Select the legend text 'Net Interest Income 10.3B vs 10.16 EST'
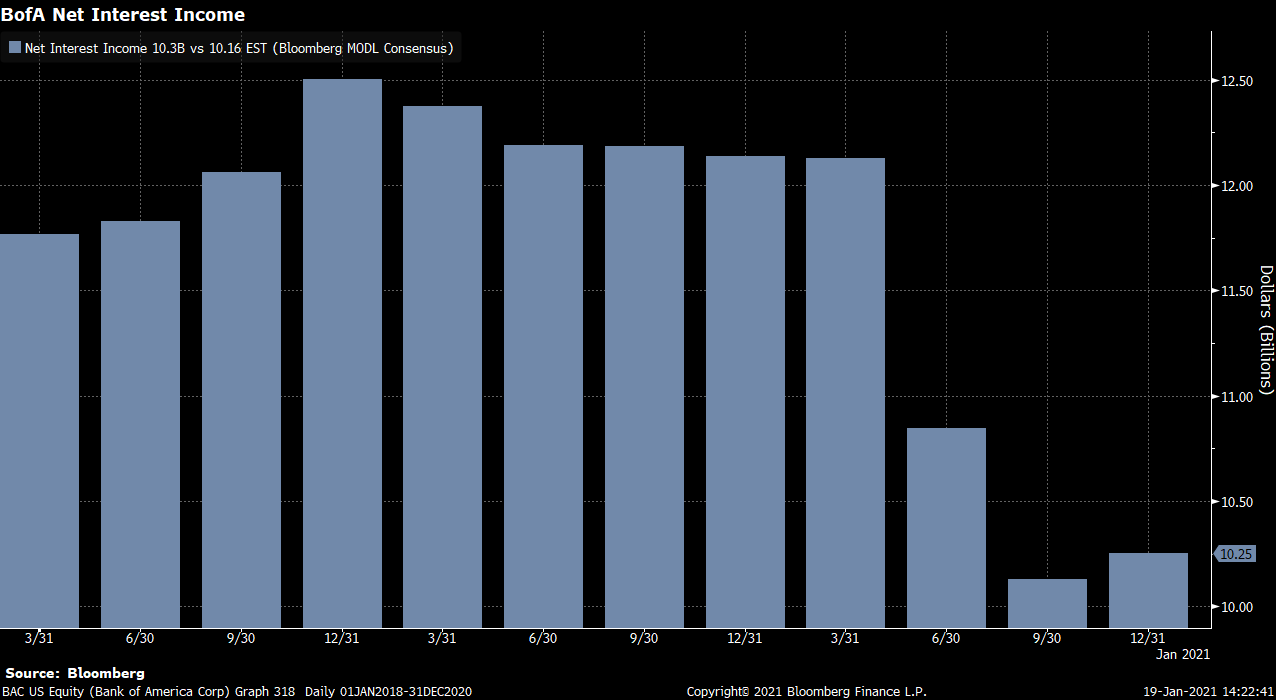 [145, 48]
